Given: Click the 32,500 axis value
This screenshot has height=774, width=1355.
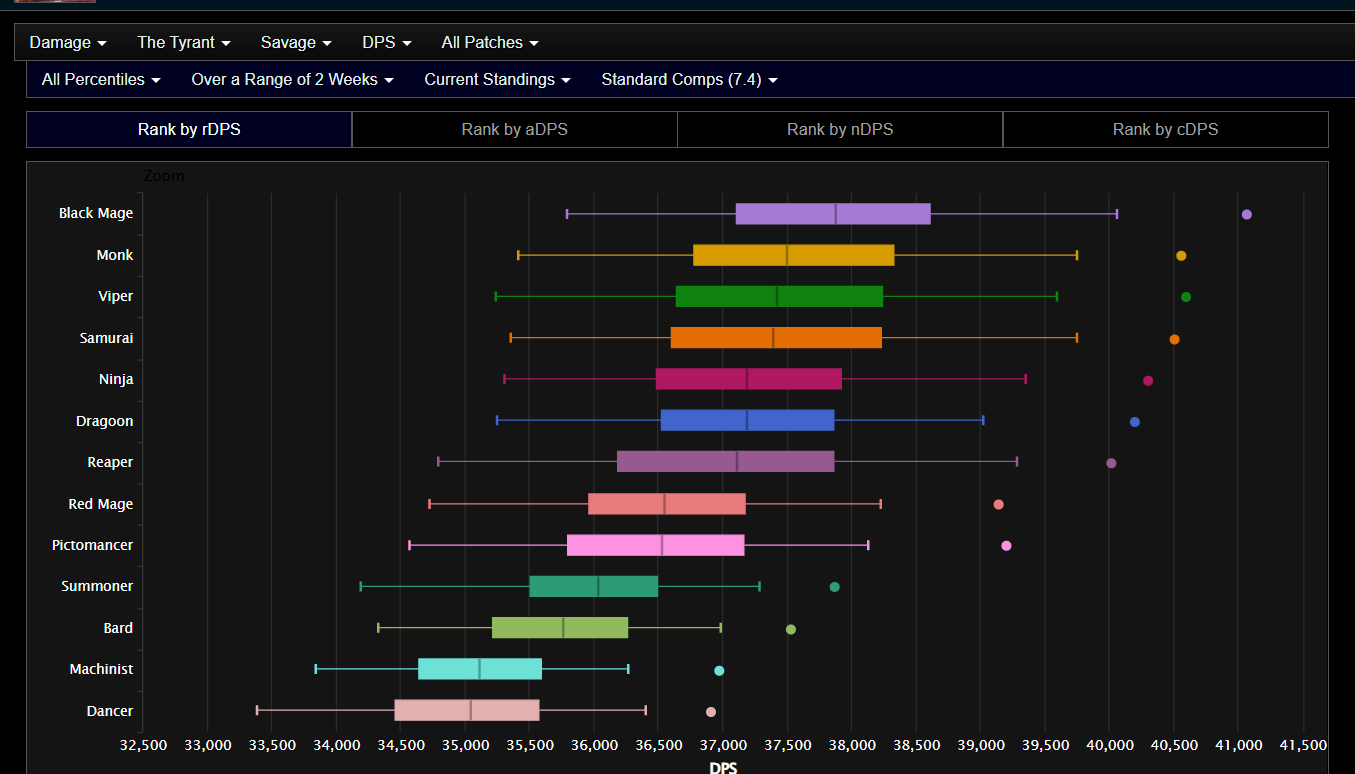Looking at the screenshot, I should tap(143, 745).
